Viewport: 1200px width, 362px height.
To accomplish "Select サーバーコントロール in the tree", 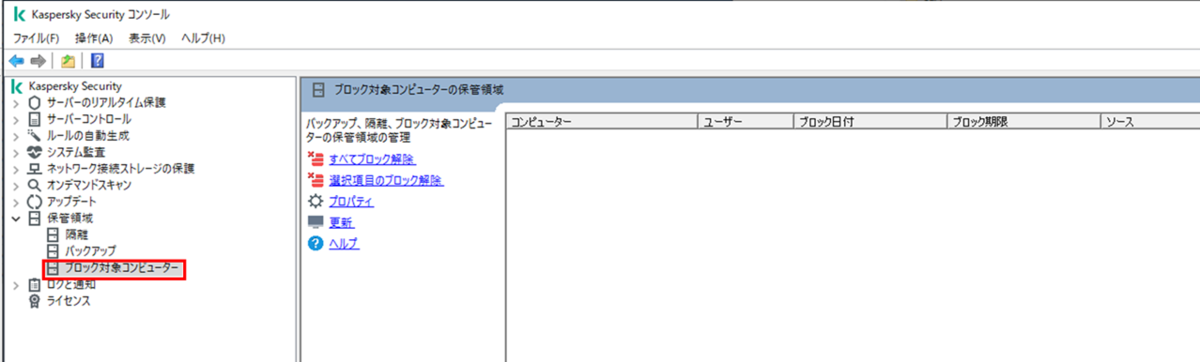I will pyautogui.click(x=89, y=119).
